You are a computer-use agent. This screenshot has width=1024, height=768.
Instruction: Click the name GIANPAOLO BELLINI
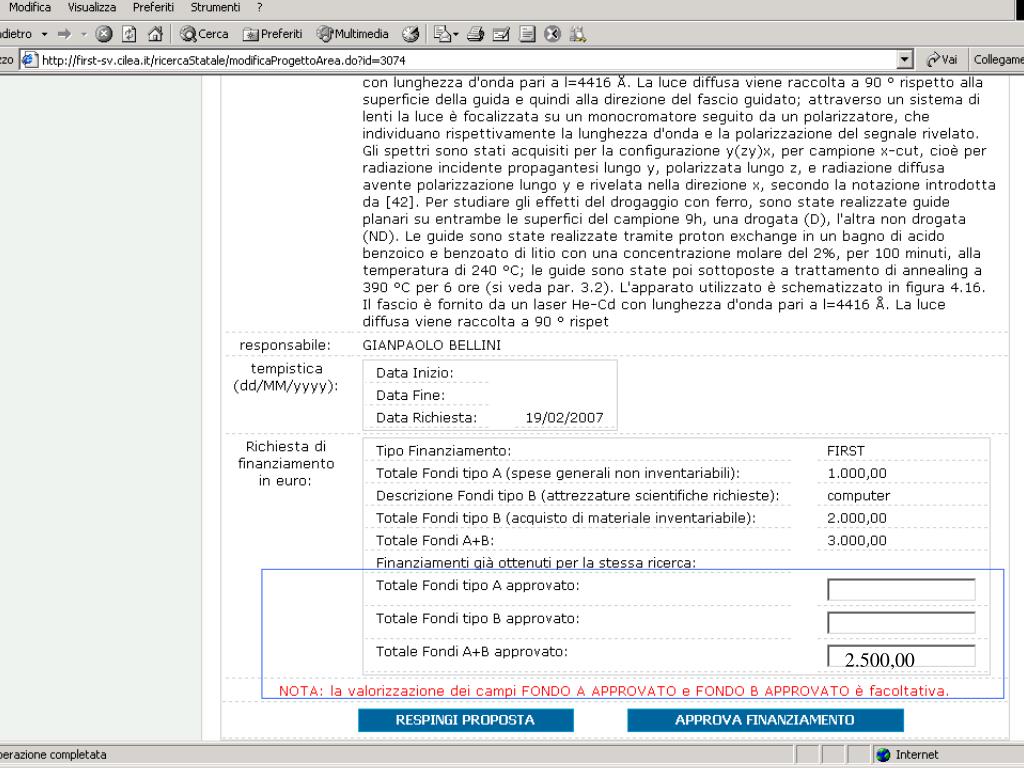click(432, 345)
